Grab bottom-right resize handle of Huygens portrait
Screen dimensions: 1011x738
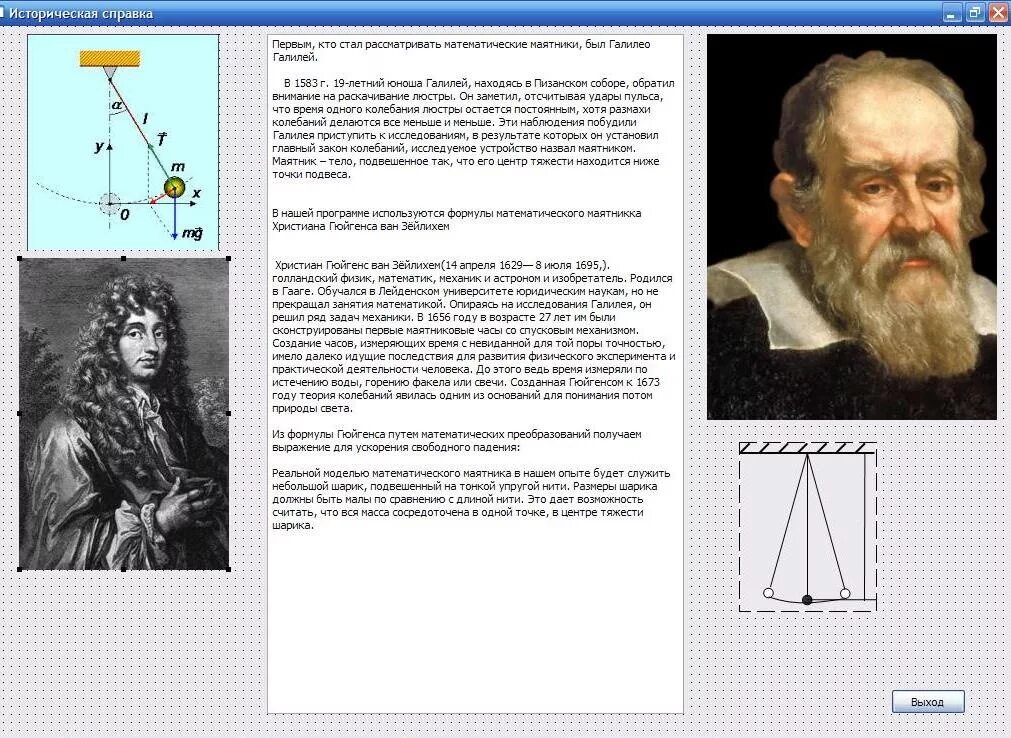[x=229, y=569]
